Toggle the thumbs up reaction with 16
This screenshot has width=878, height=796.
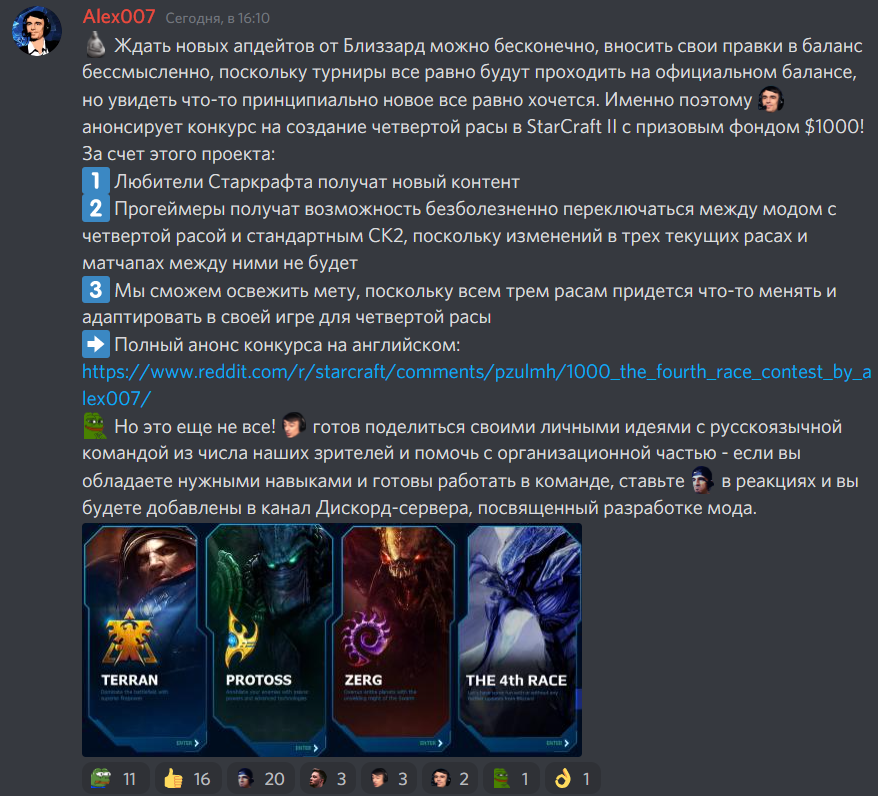pyautogui.click(x=188, y=778)
